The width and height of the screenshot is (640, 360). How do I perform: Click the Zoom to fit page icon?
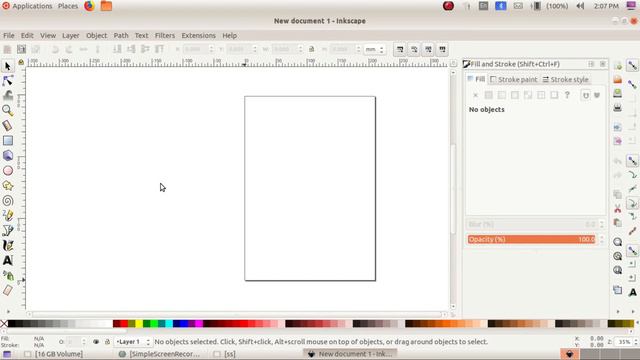point(618,270)
